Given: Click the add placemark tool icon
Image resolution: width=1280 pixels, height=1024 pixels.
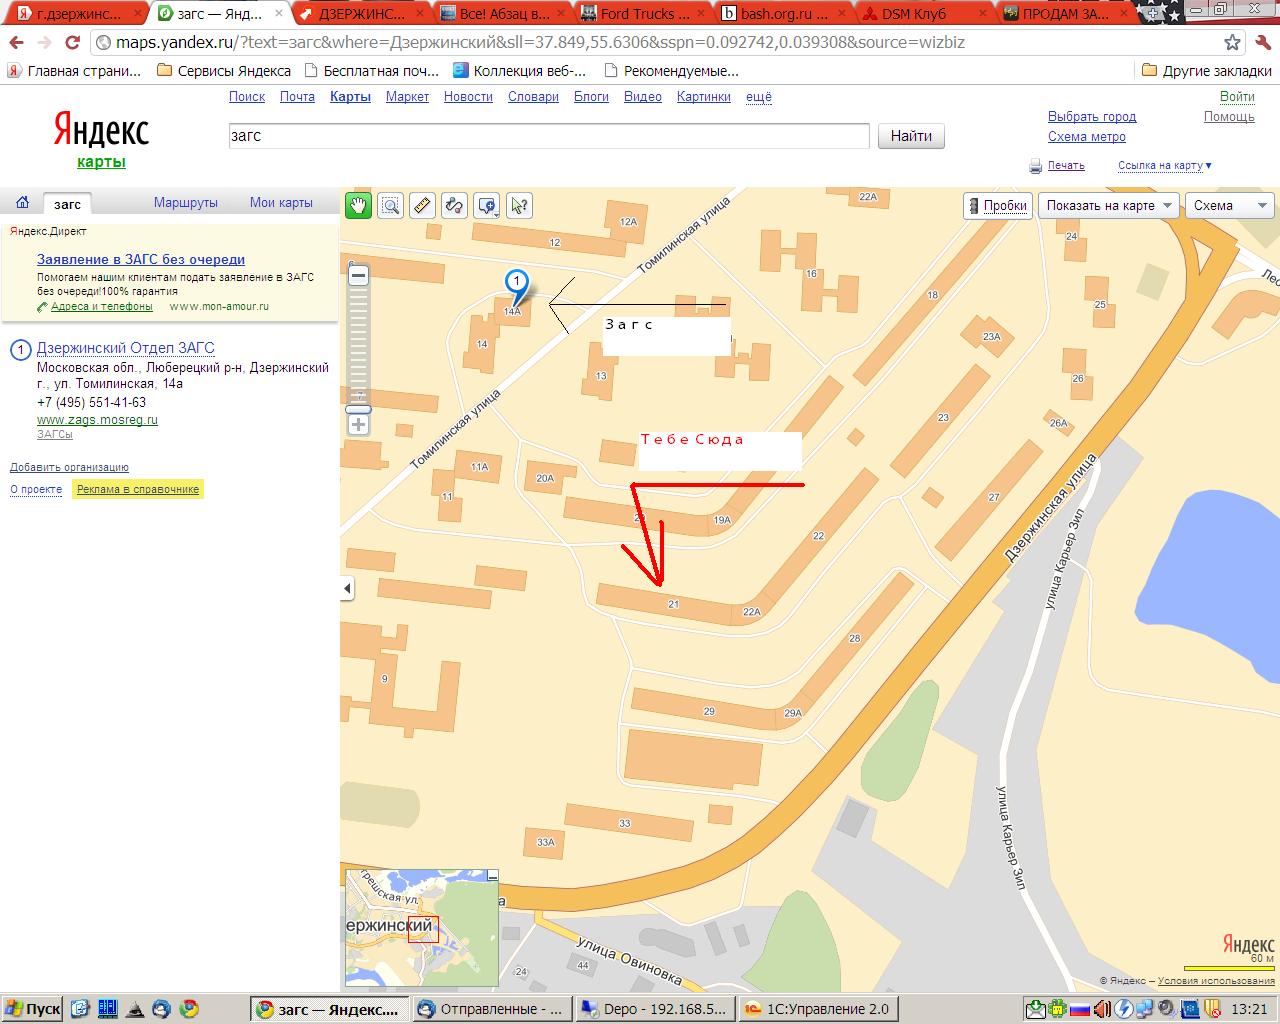Looking at the screenshot, I should click(487, 206).
